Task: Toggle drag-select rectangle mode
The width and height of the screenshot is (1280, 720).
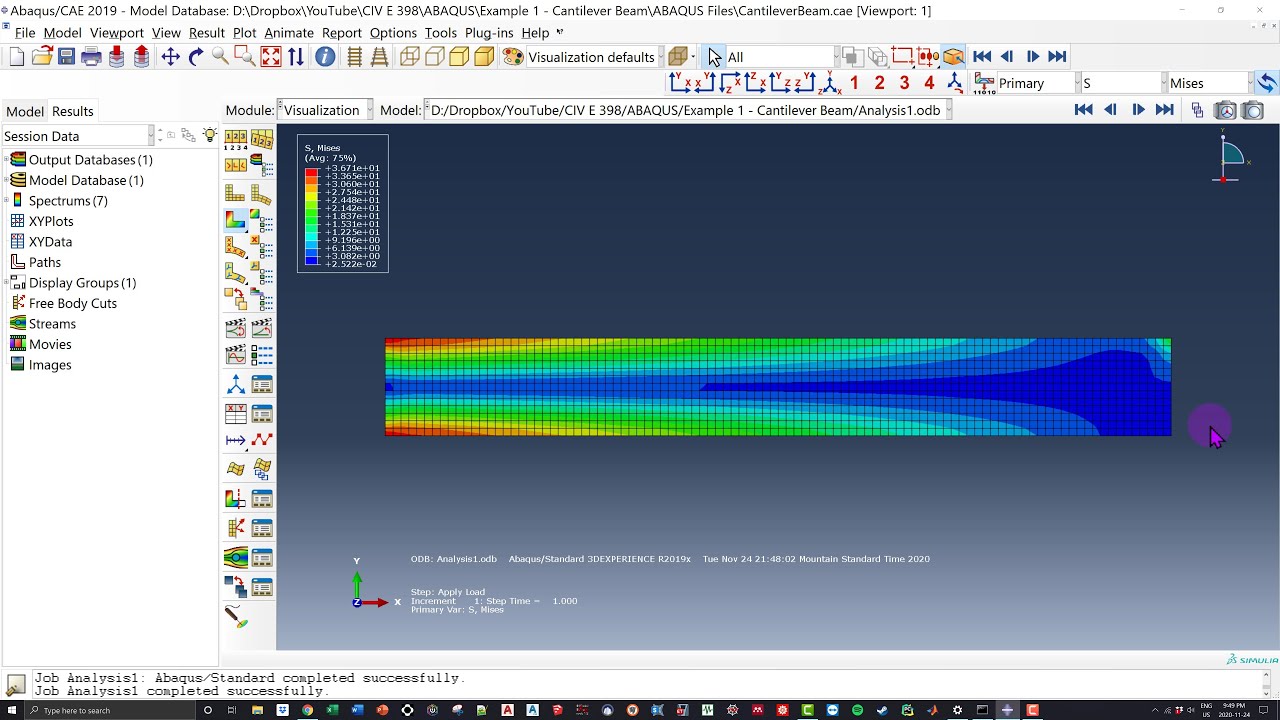Action: 903,57
